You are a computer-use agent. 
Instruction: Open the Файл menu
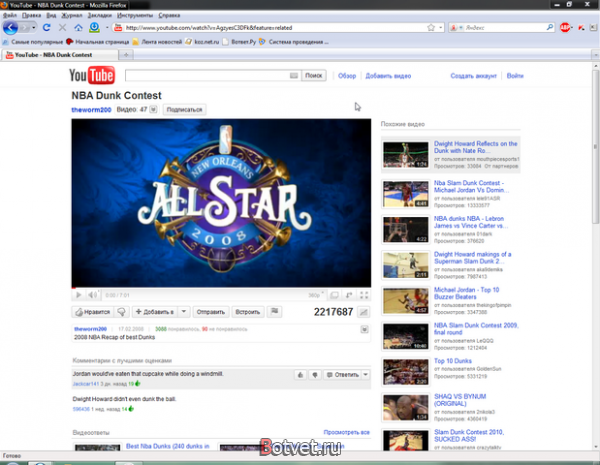pyautogui.click(x=10, y=15)
